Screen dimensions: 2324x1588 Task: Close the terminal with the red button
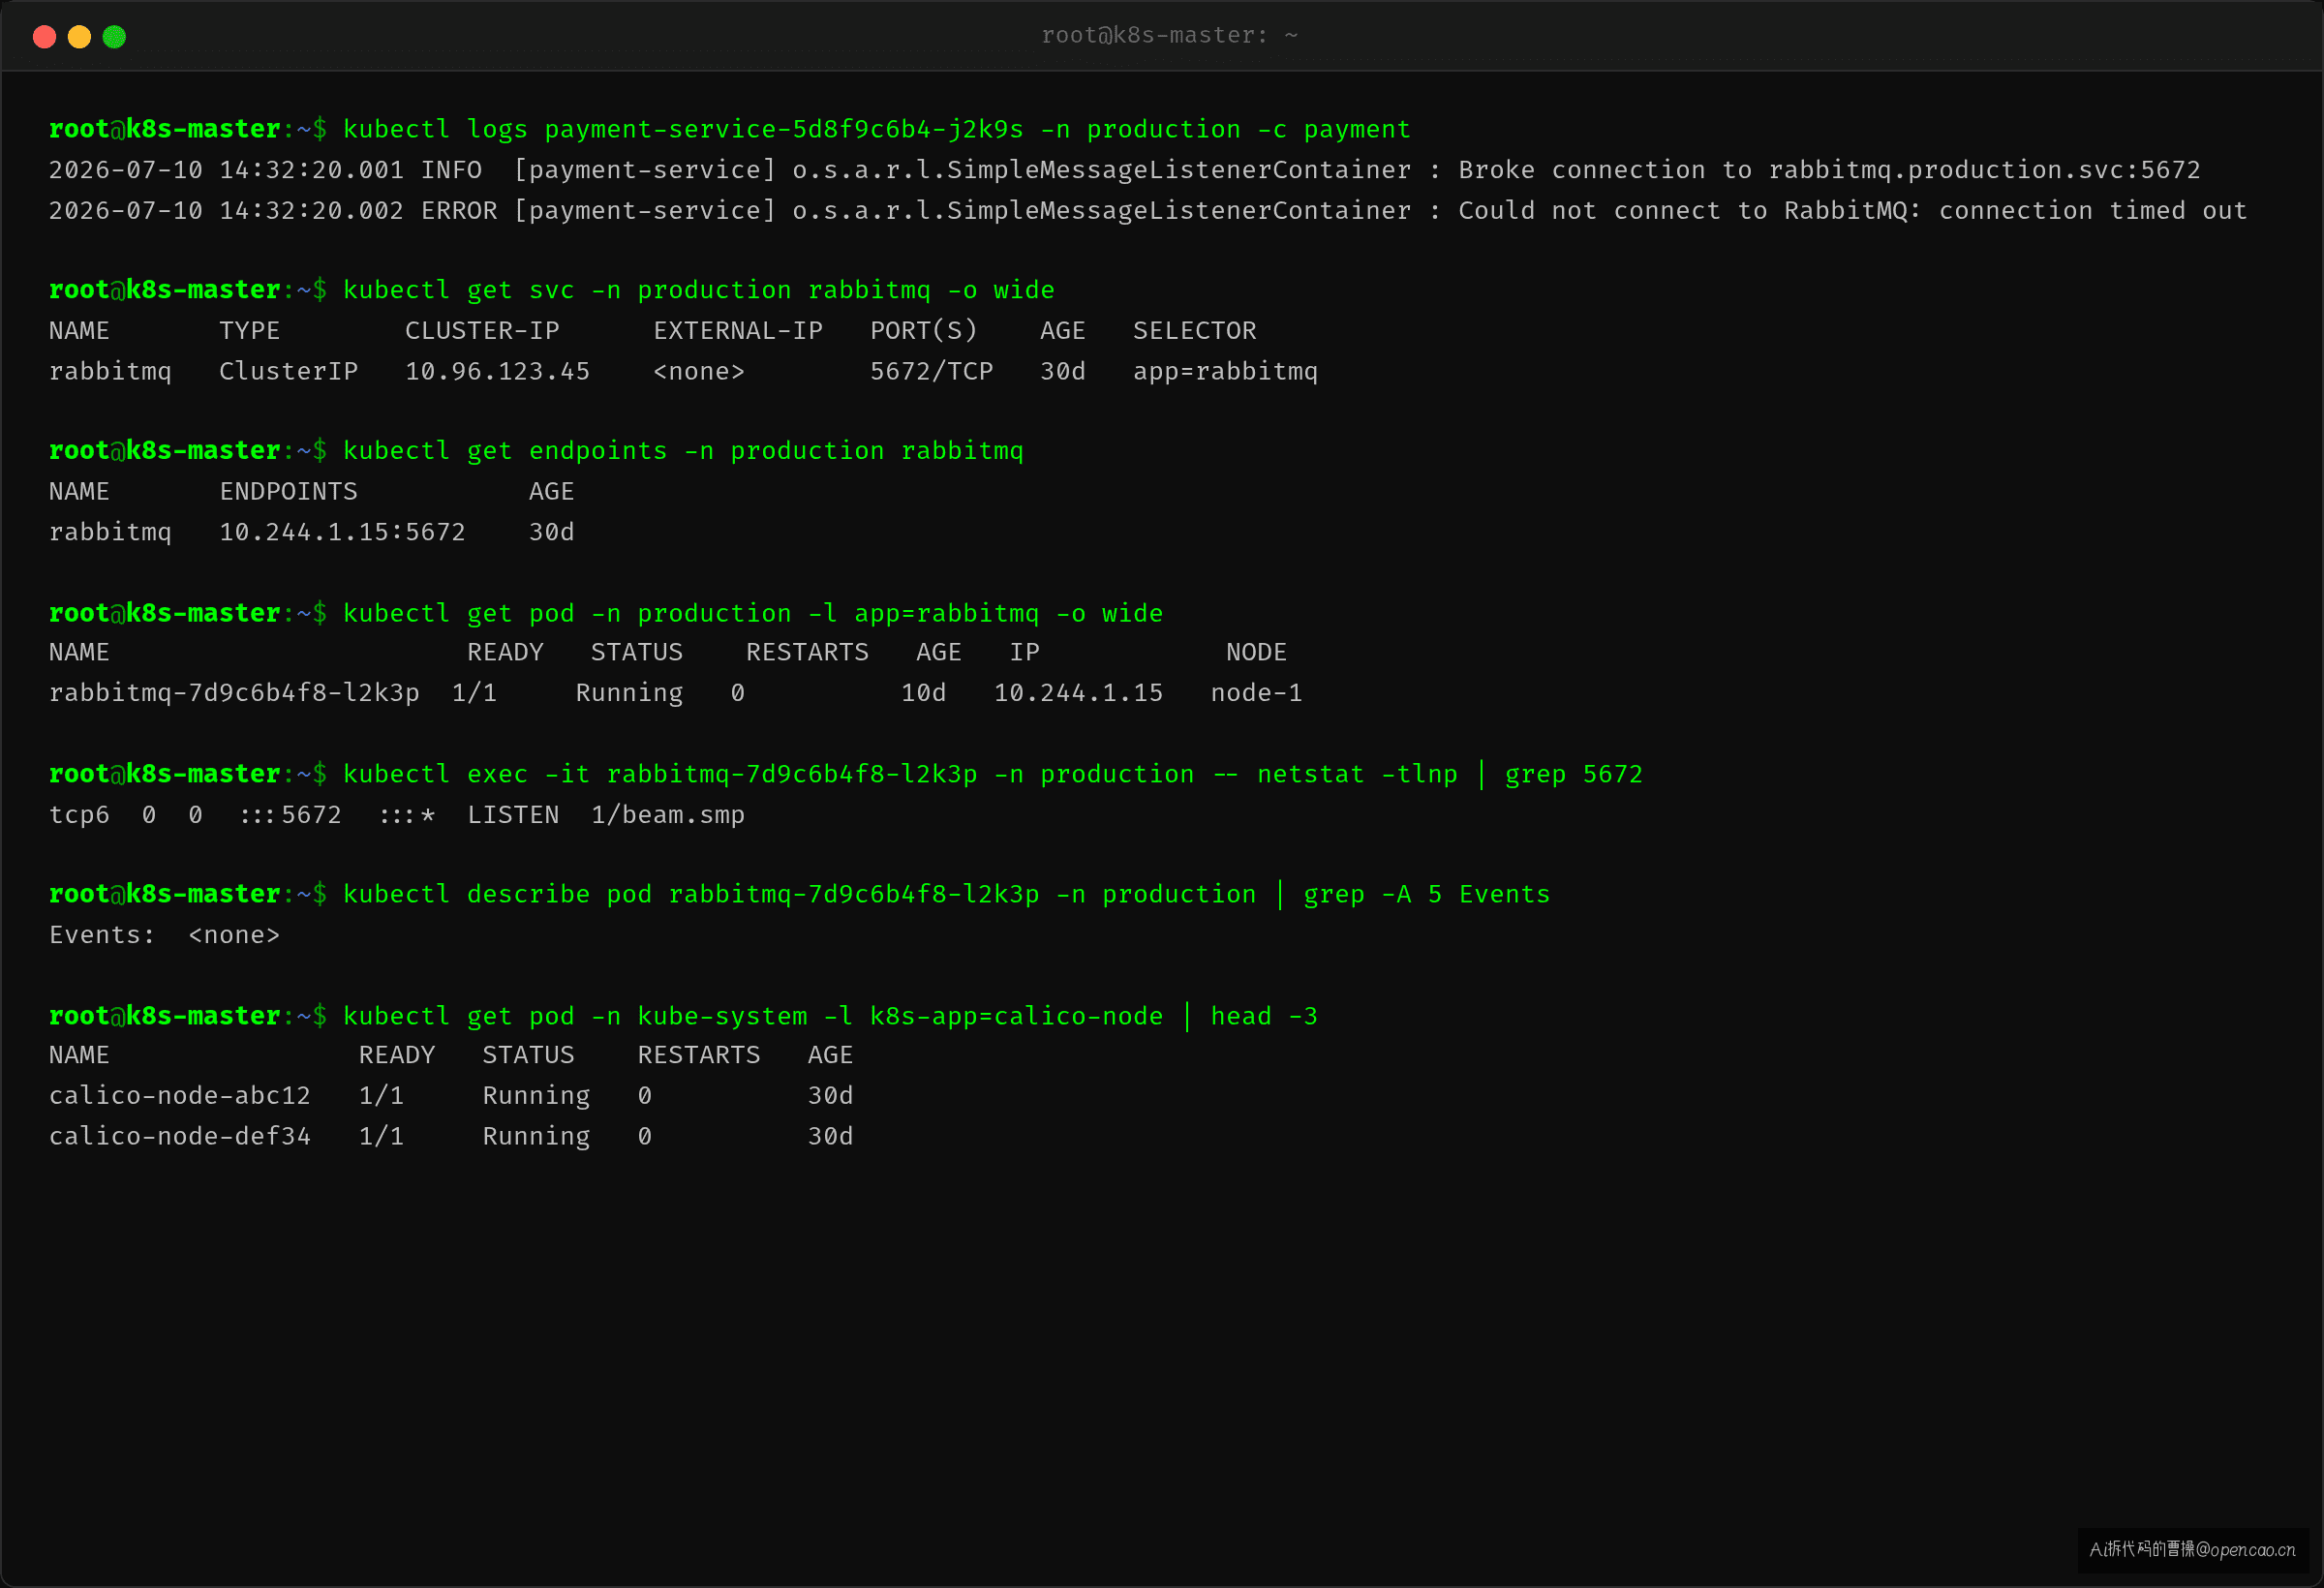click(44, 37)
